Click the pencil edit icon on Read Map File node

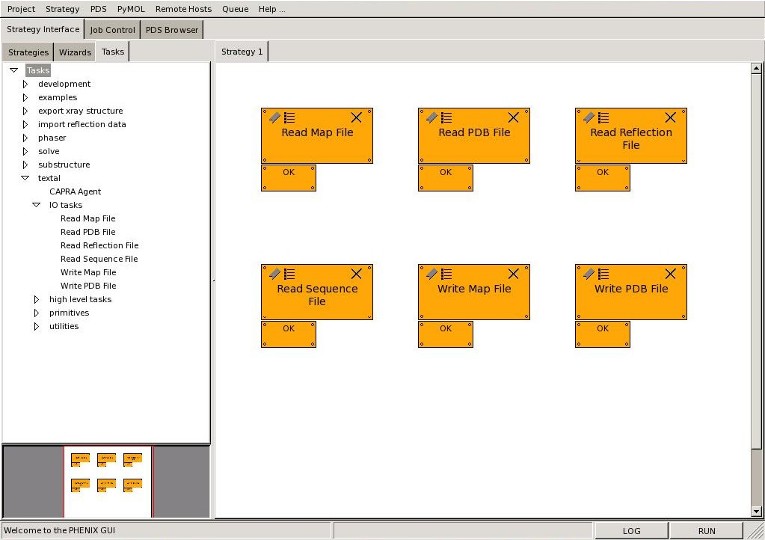272,117
